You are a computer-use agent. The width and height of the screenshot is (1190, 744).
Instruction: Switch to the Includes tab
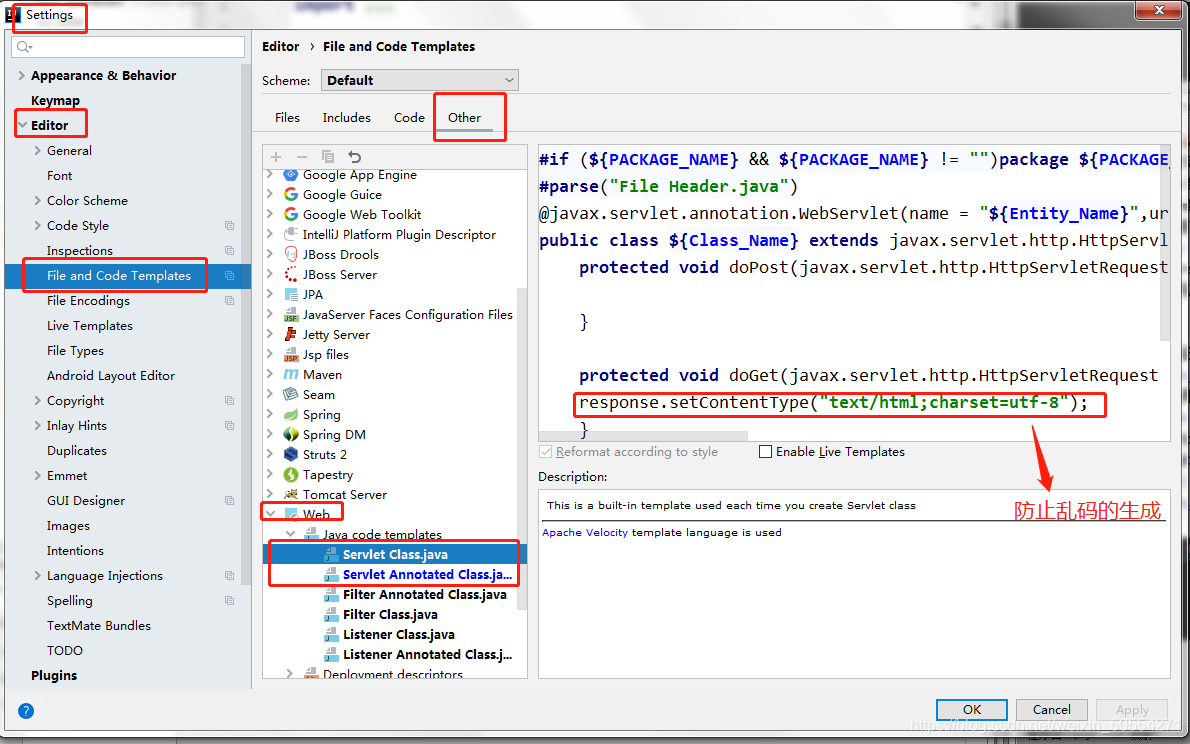point(346,118)
